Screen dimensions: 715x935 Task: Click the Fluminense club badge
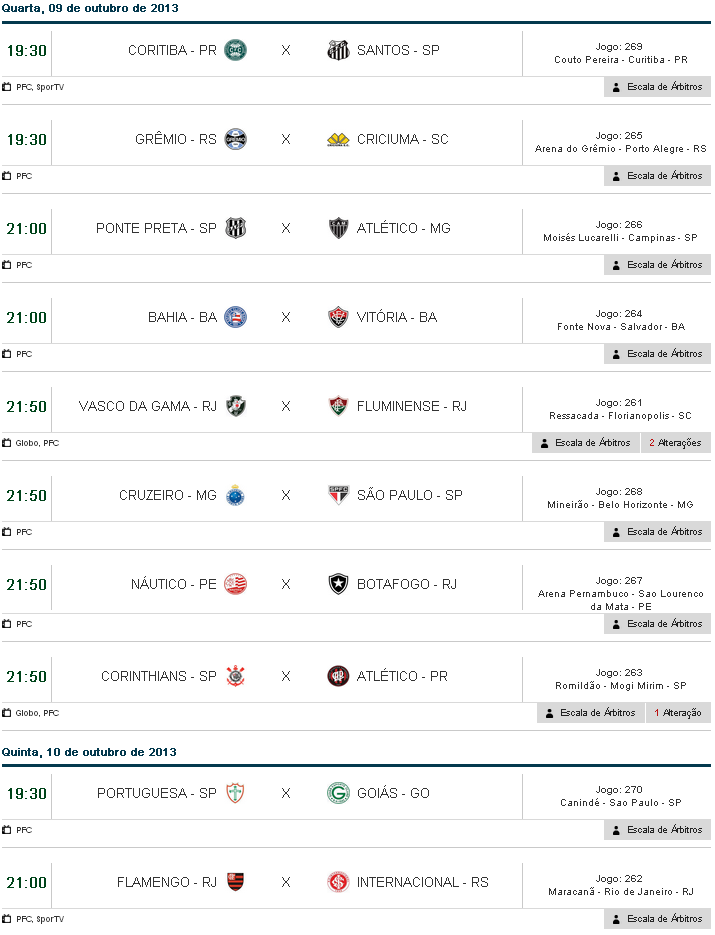[x=339, y=406]
